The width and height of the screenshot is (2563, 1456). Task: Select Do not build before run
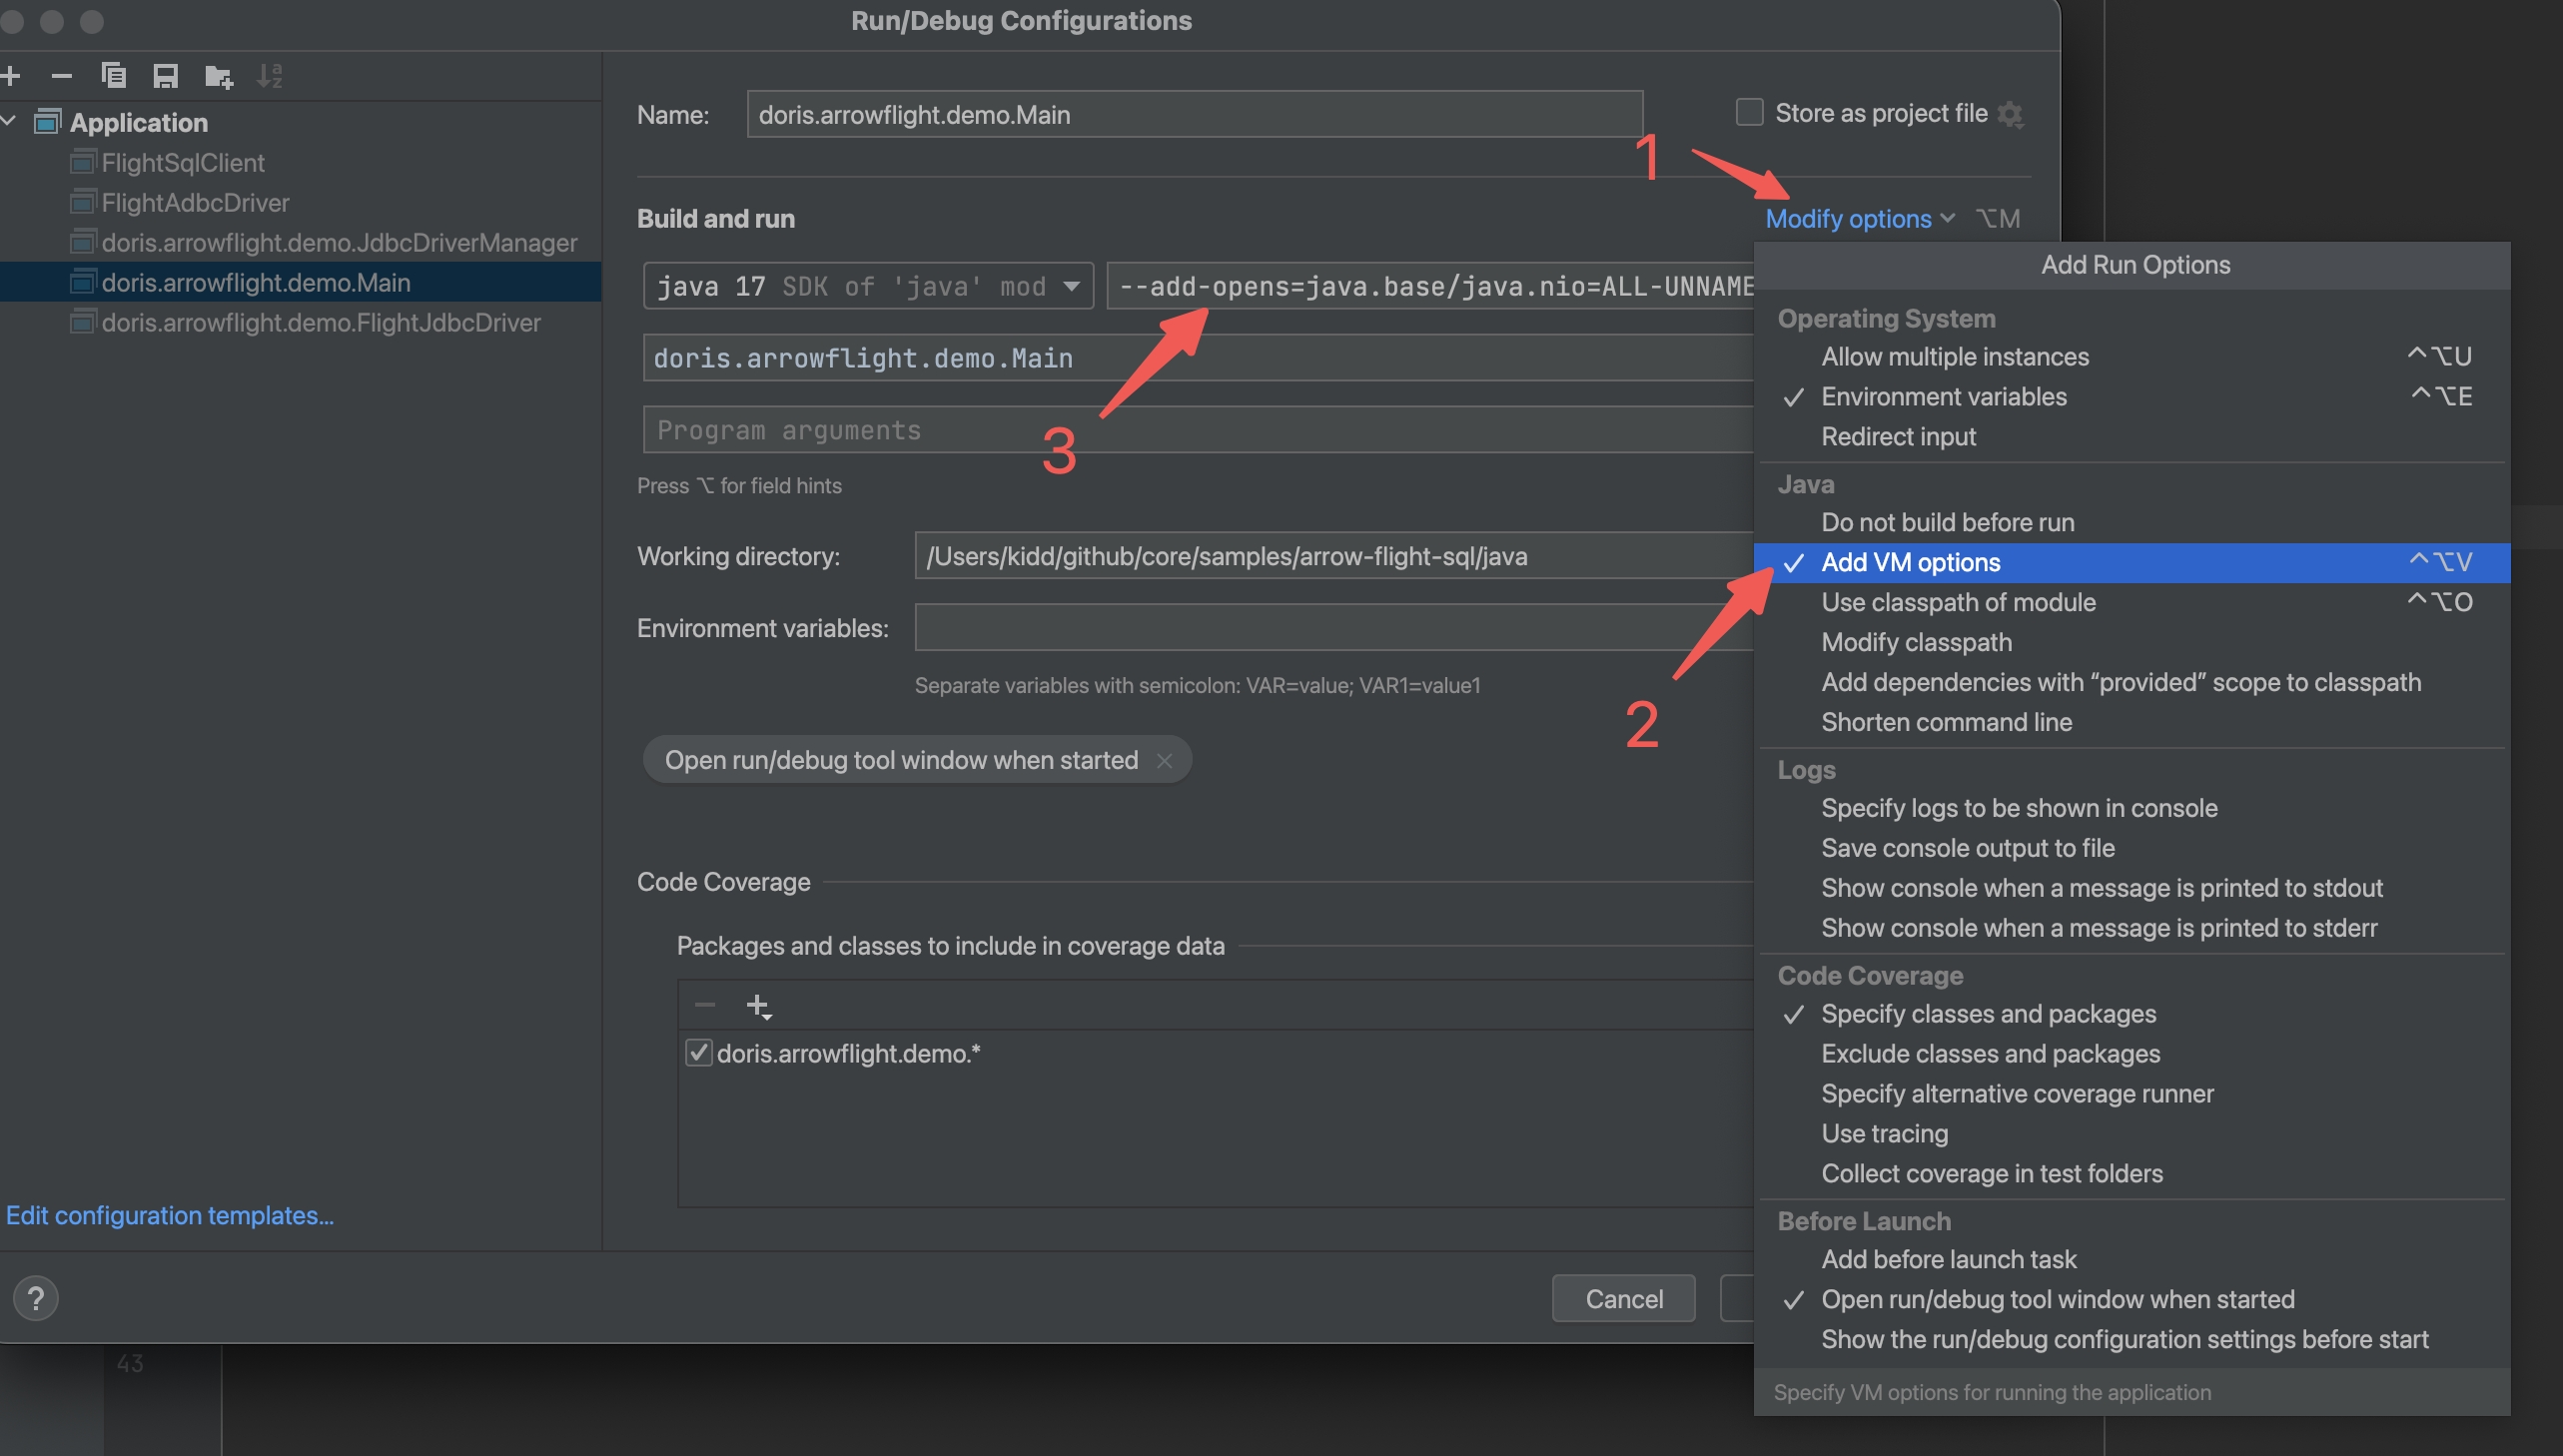[x=1944, y=521]
